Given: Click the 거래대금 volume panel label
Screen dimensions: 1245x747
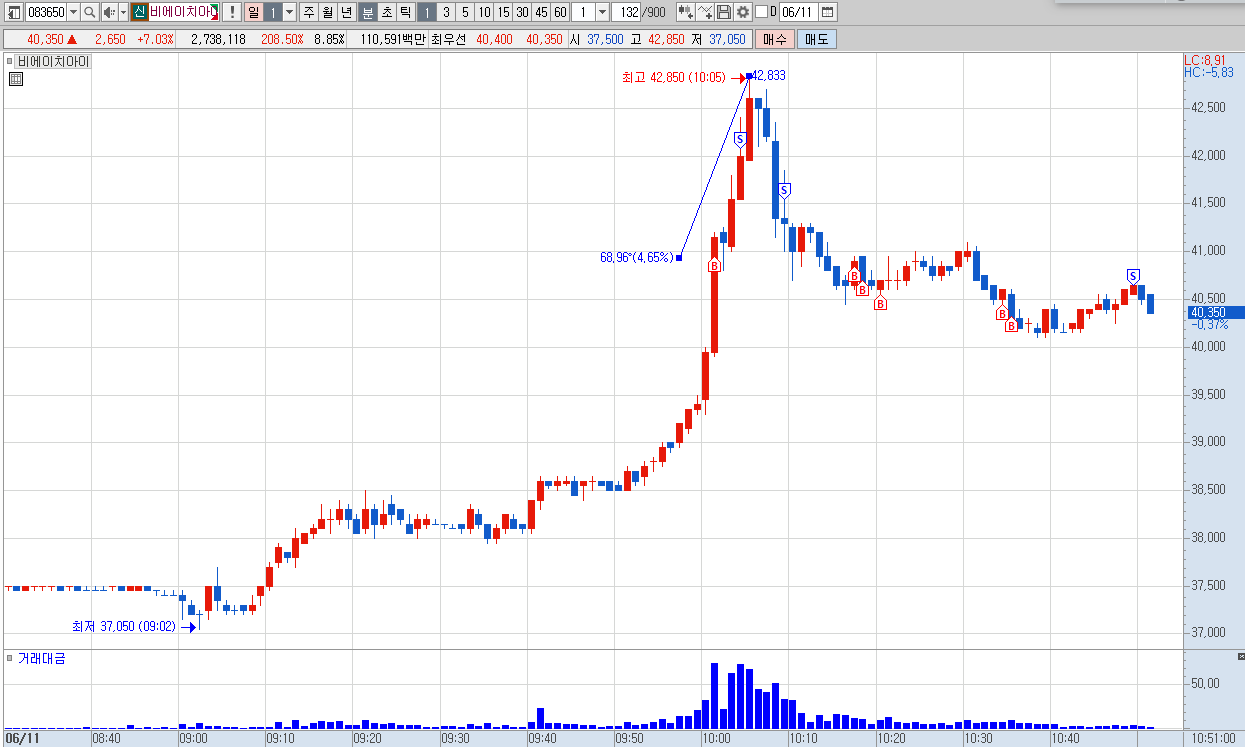Looking at the screenshot, I should [41, 658].
